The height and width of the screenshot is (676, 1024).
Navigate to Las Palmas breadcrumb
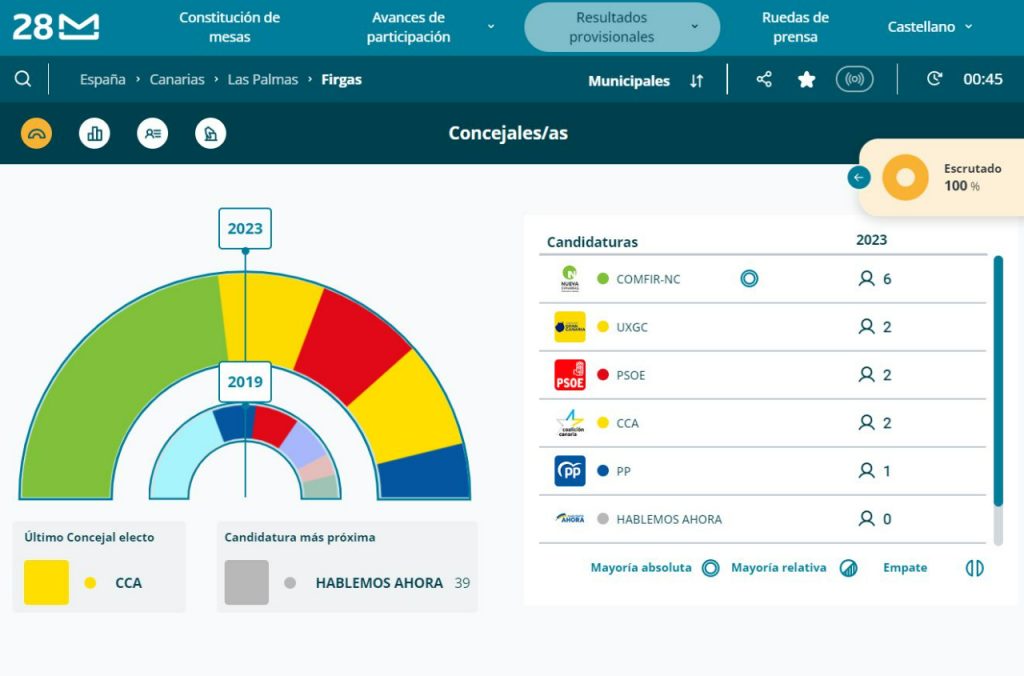click(263, 80)
